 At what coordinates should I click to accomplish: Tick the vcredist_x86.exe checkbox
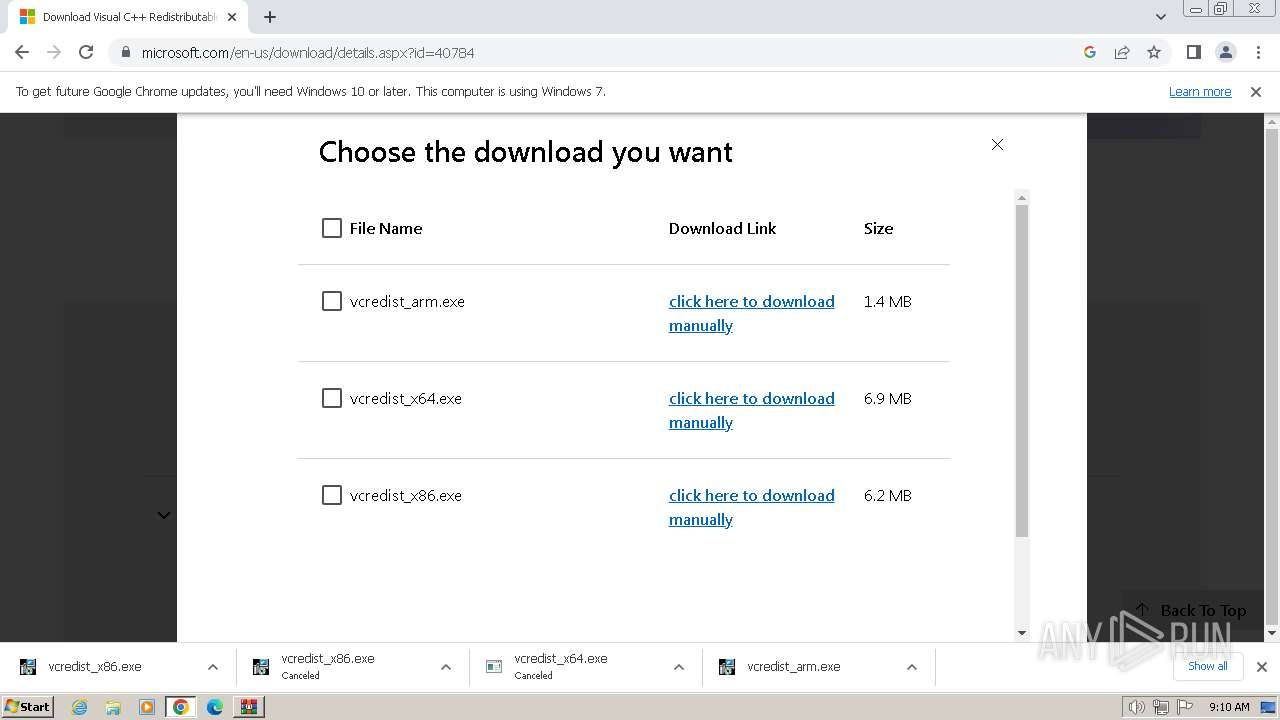pos(332,495)
